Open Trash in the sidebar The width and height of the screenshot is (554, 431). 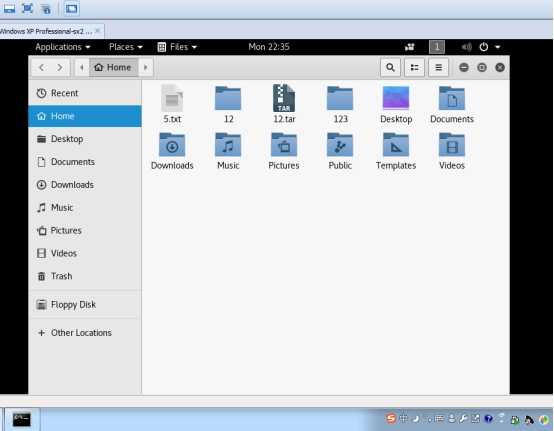point(85,276)
